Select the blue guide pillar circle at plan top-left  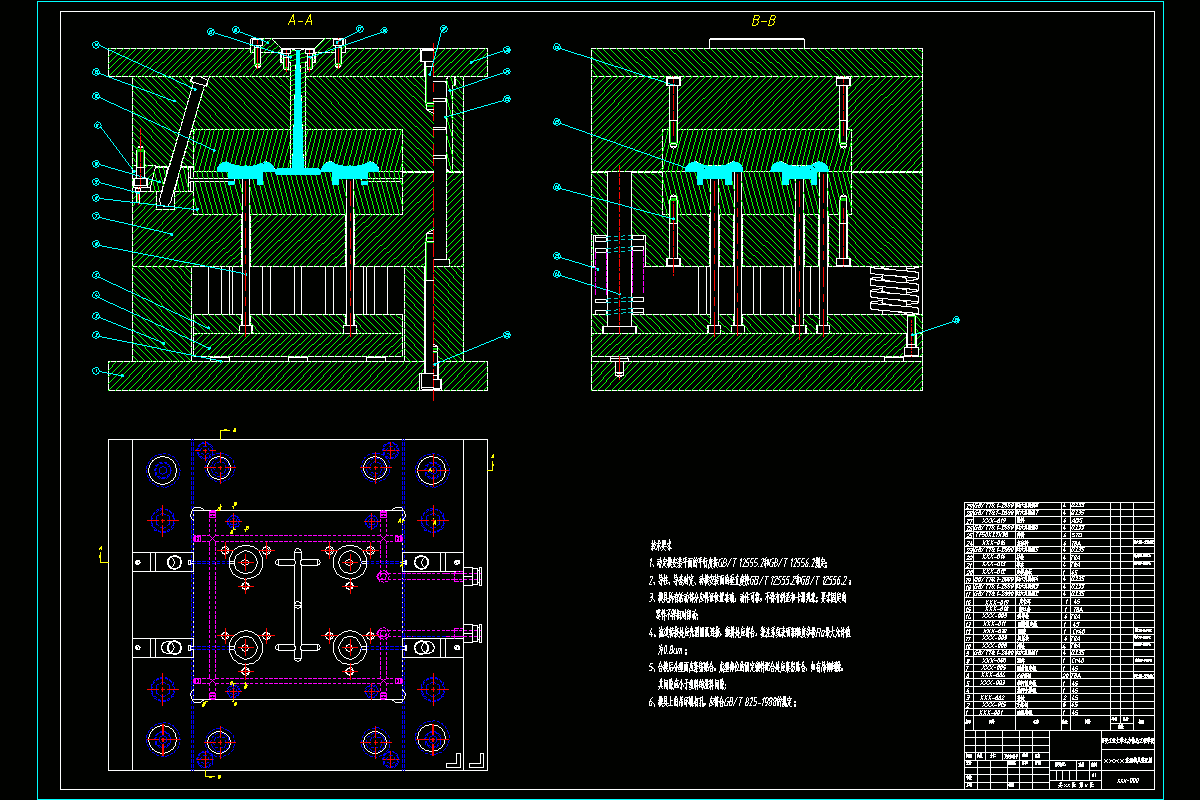point(161,468)
